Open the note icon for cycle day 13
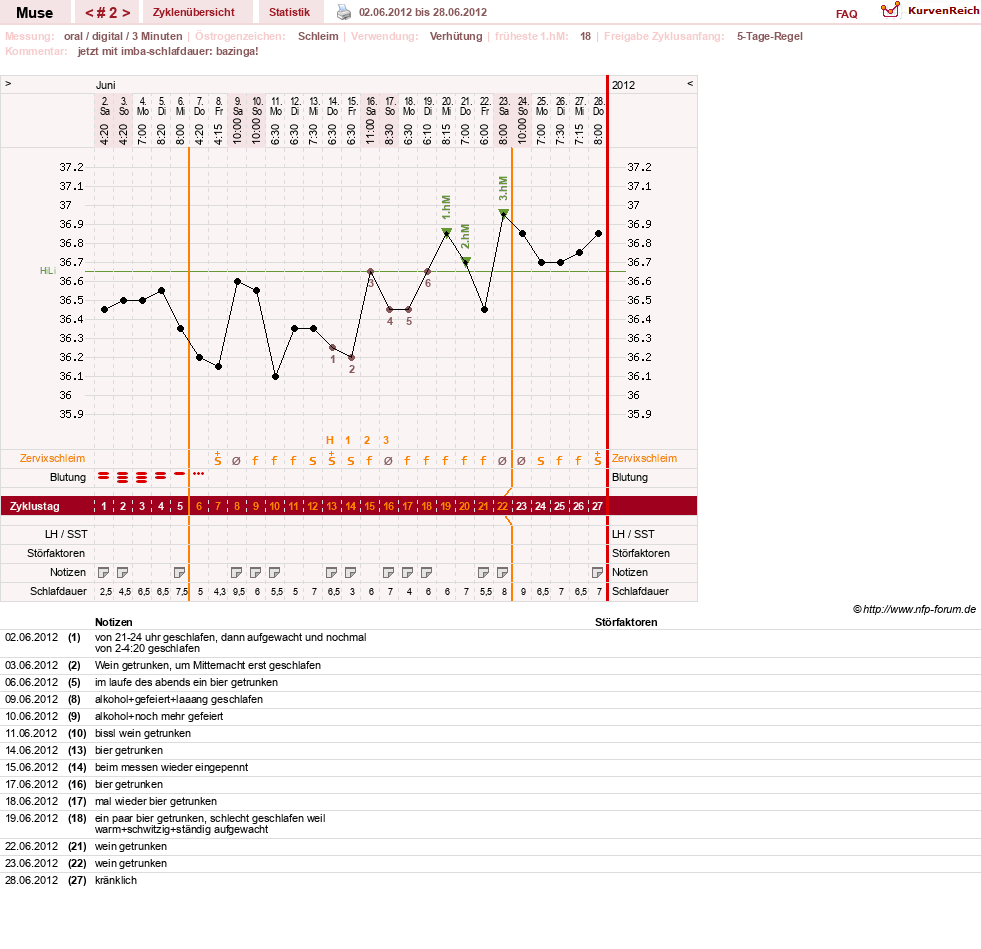The width and height of the screenshot is (981, 949). (x=332, y=572)
